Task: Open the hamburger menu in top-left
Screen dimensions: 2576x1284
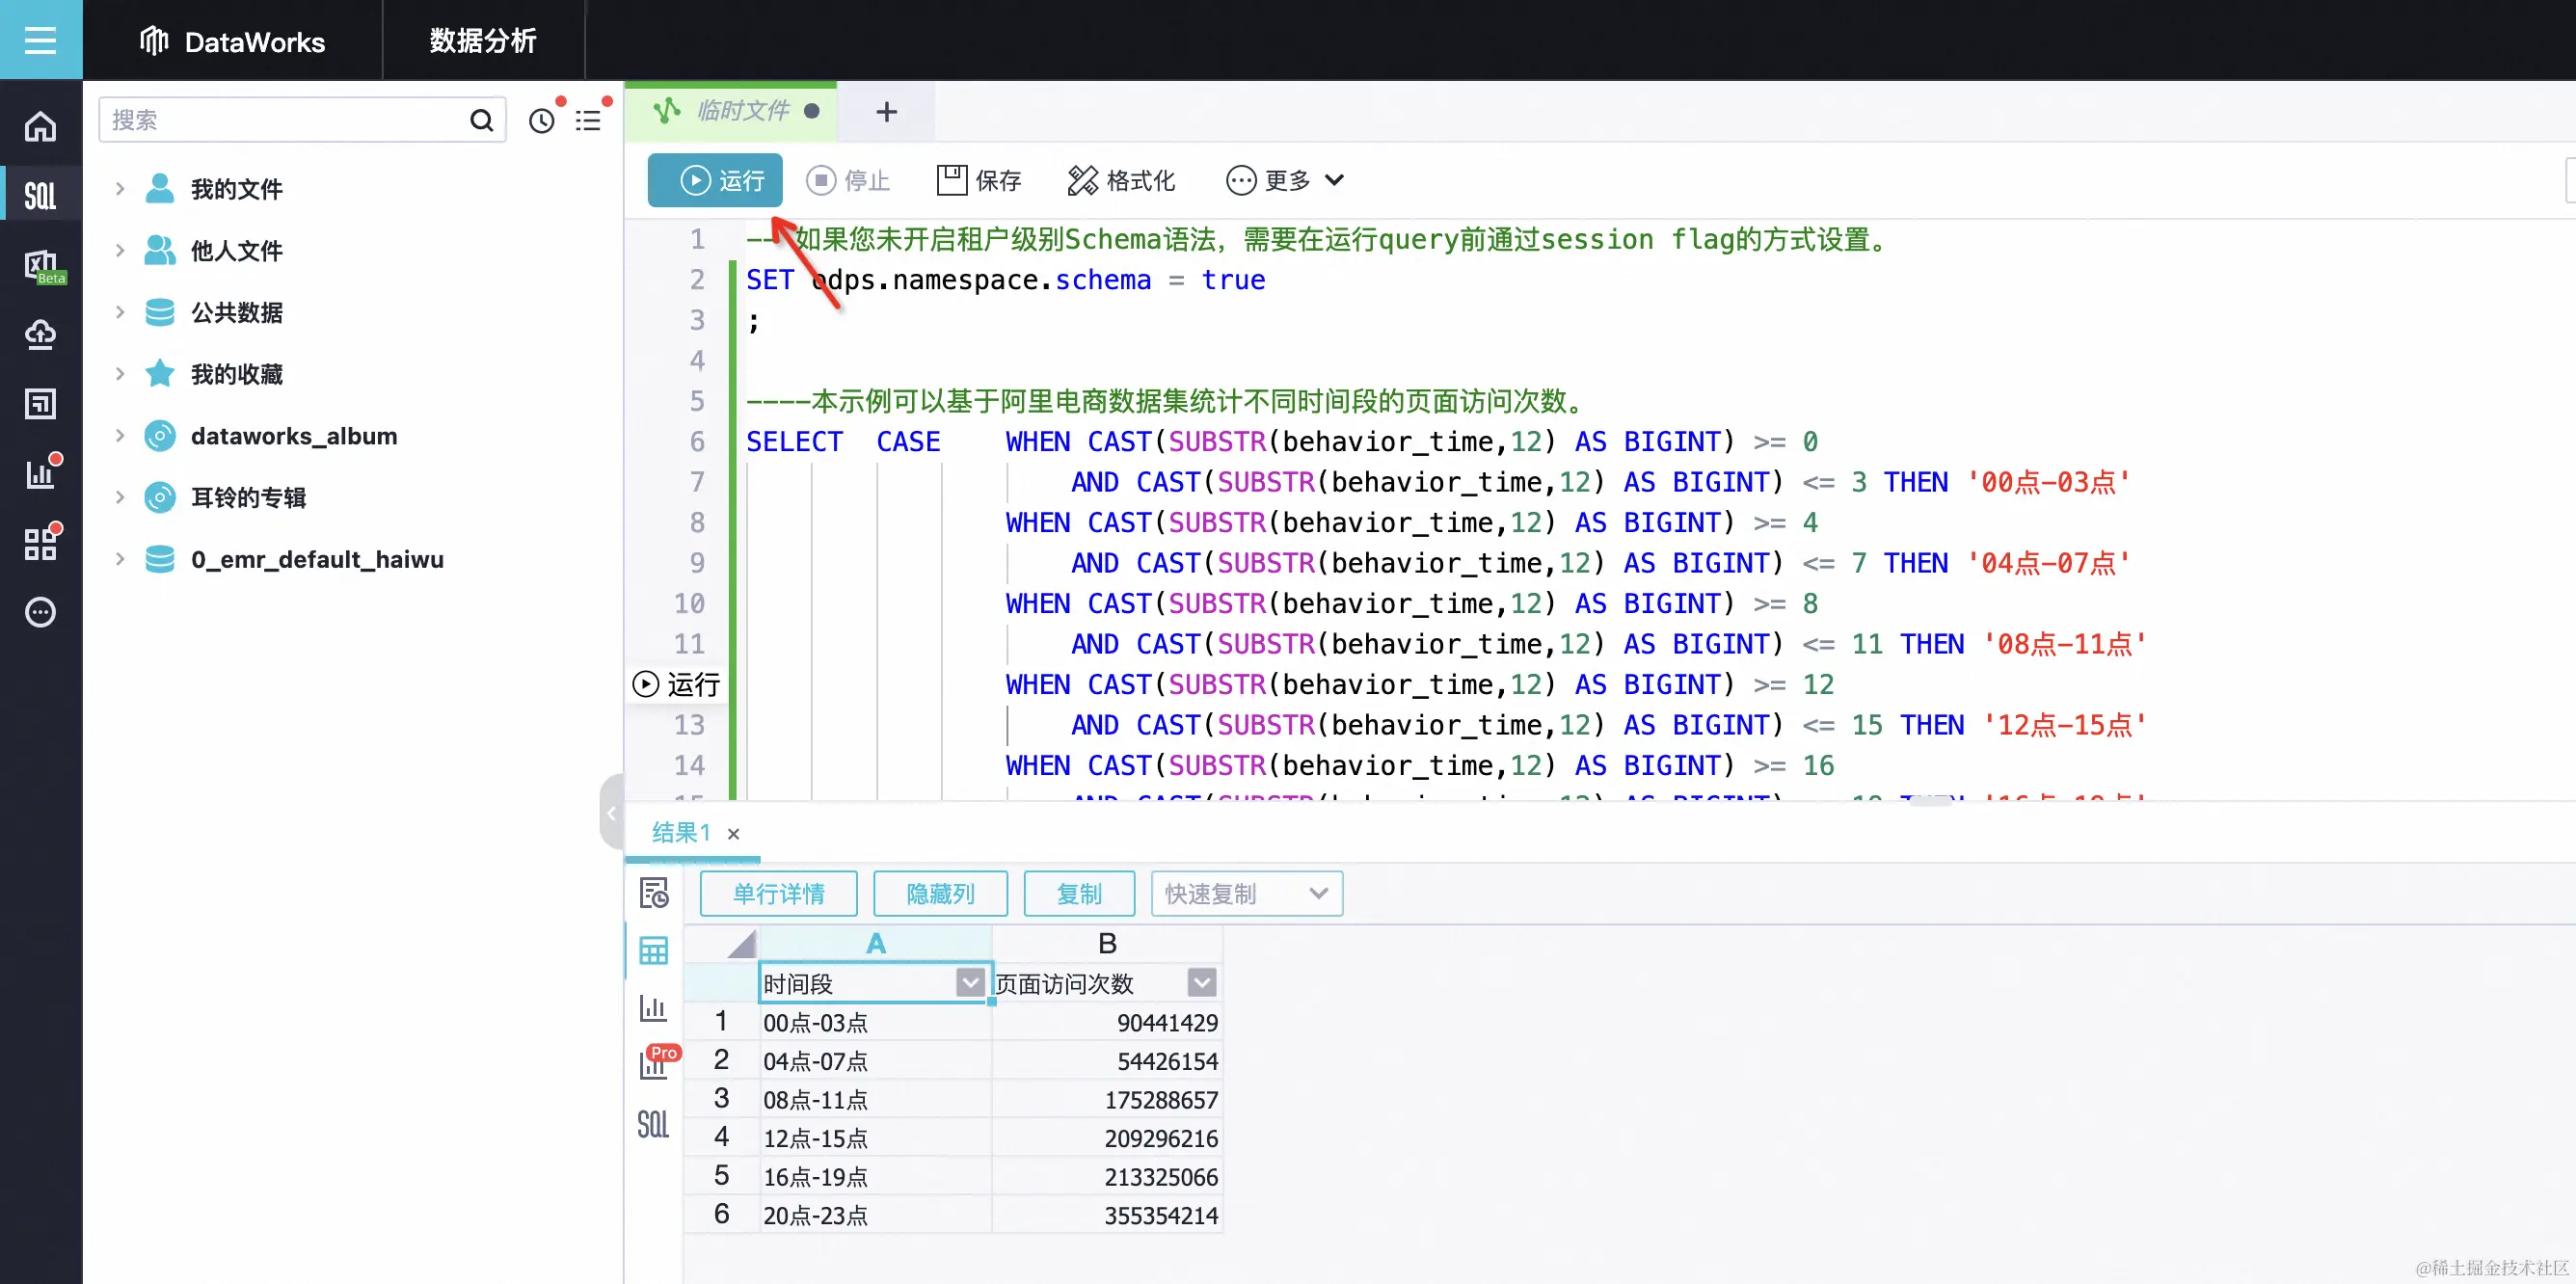Action: tap(40, 40)
